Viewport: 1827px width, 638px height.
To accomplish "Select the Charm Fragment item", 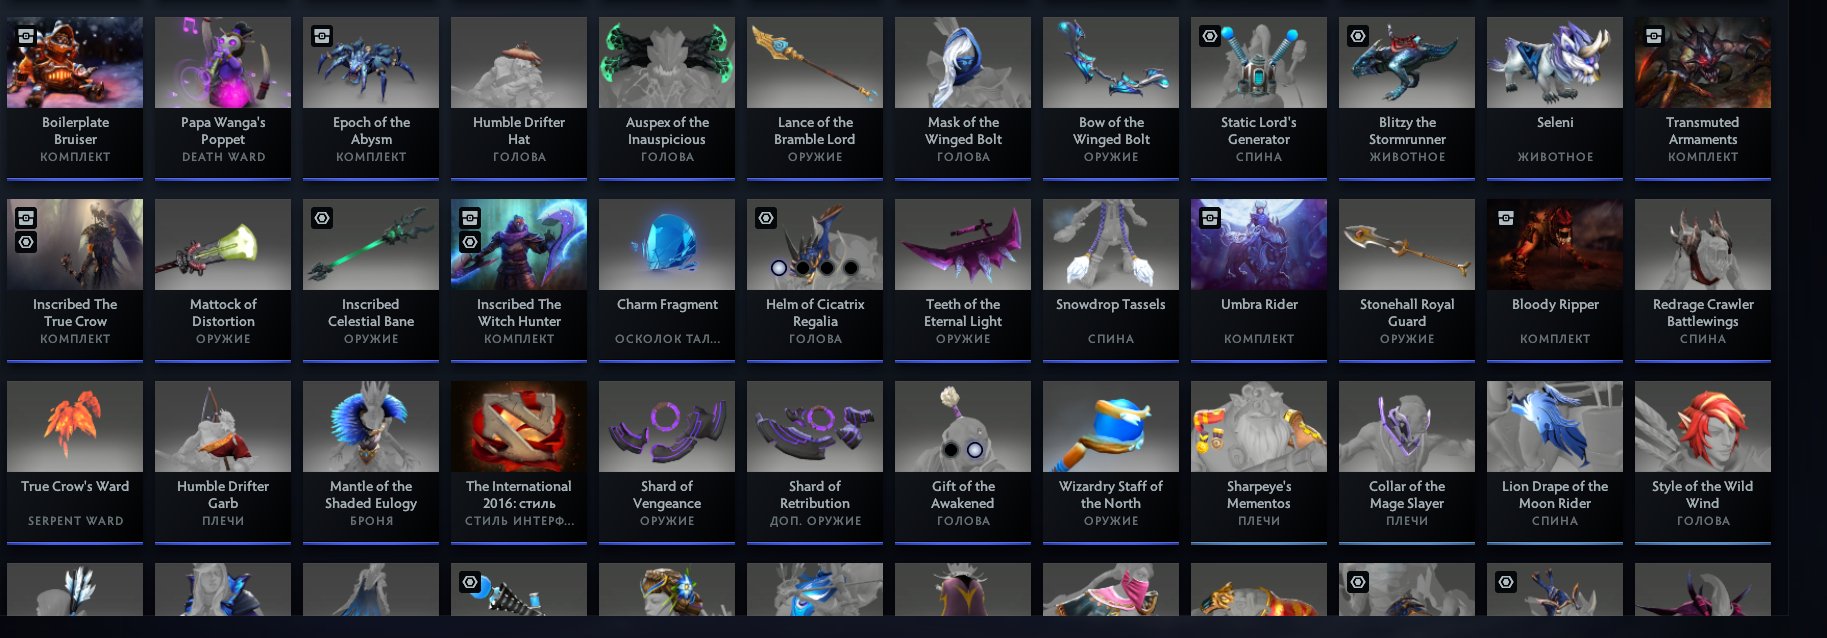I will 667,279.
